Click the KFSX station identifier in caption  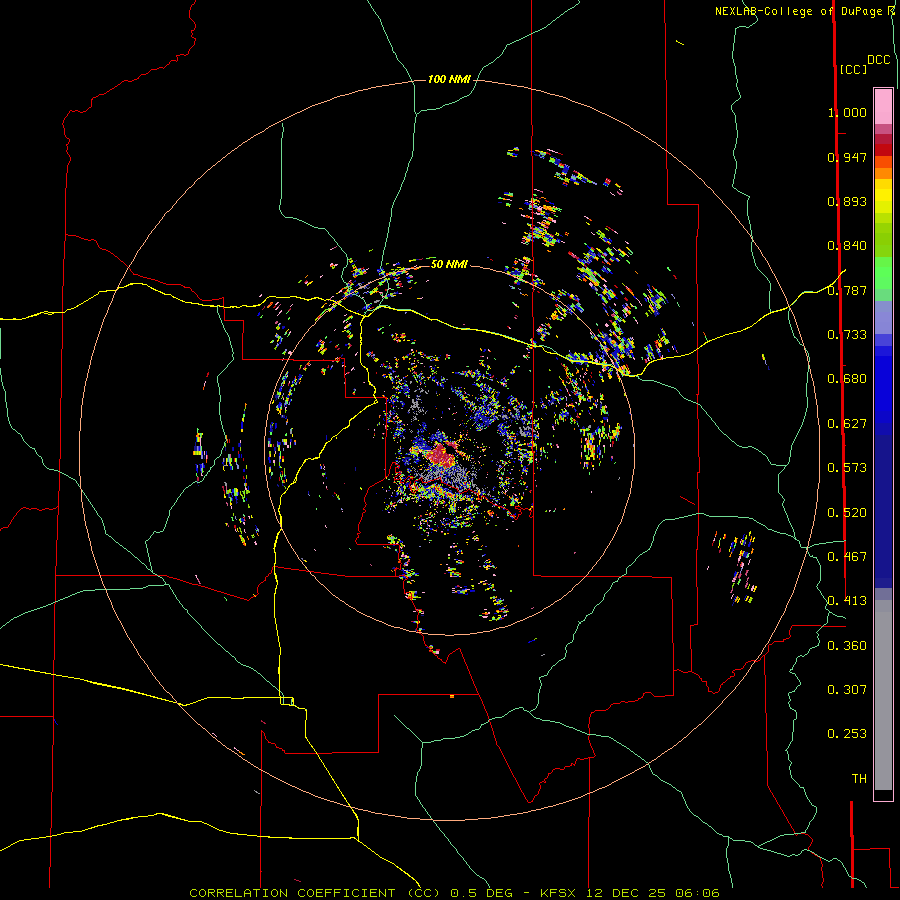tap(560, 893)
